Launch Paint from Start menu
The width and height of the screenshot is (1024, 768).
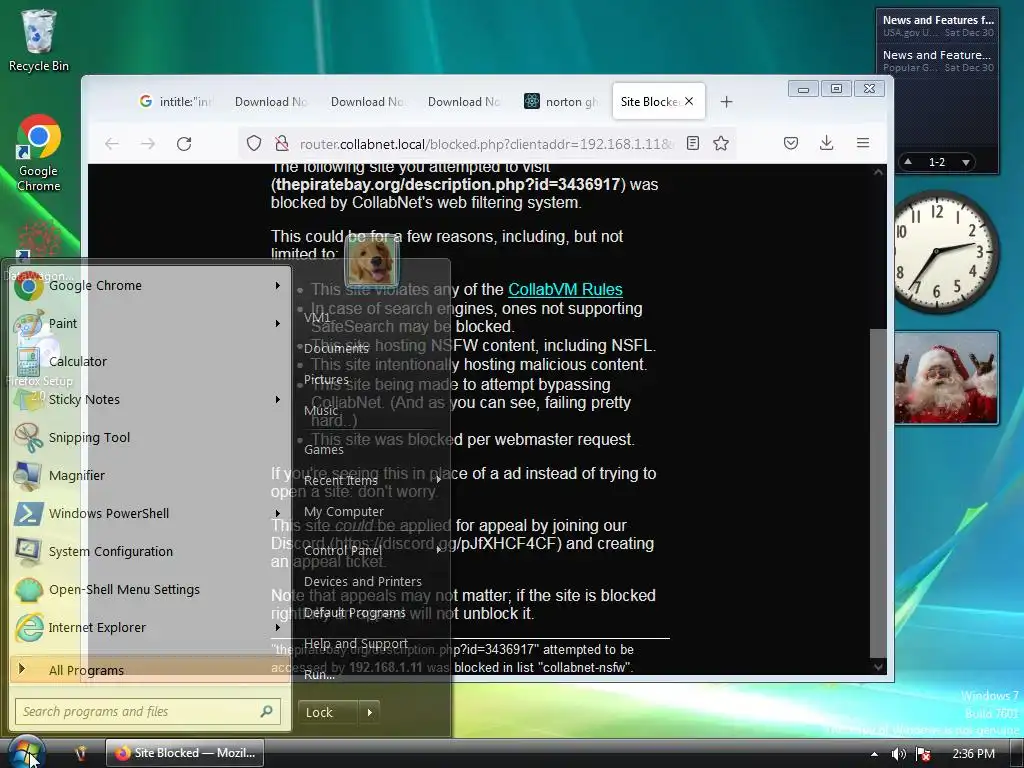click(150, 323)
